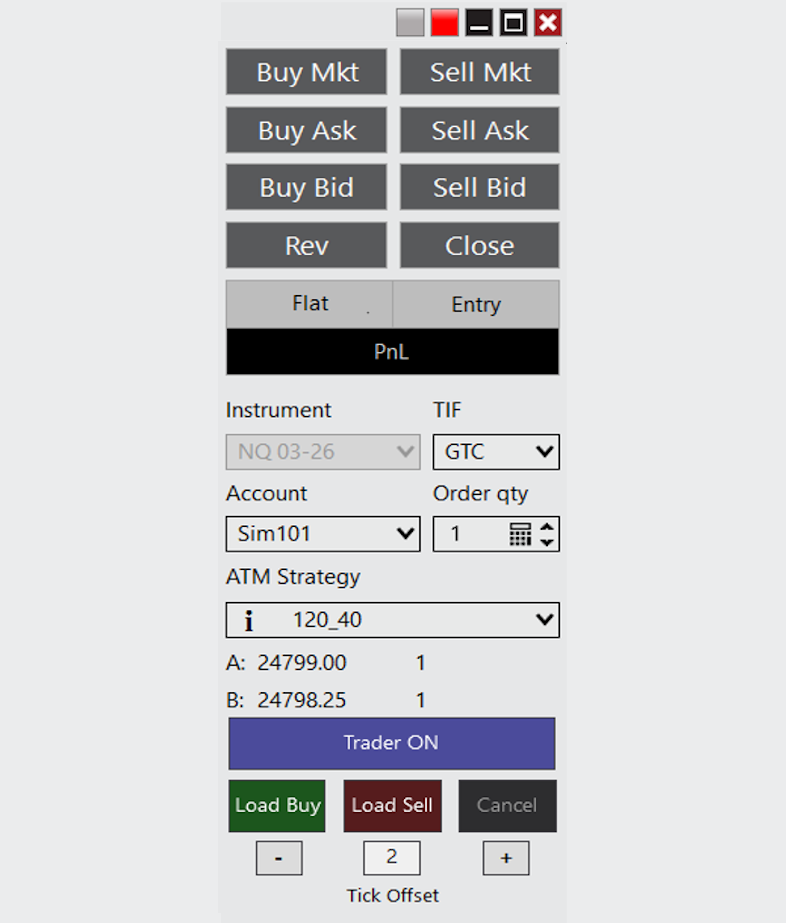This screenshot has width=786, height=923.
Task: Open the Account dropdown showing Sim101
Action: click(322, 534)
